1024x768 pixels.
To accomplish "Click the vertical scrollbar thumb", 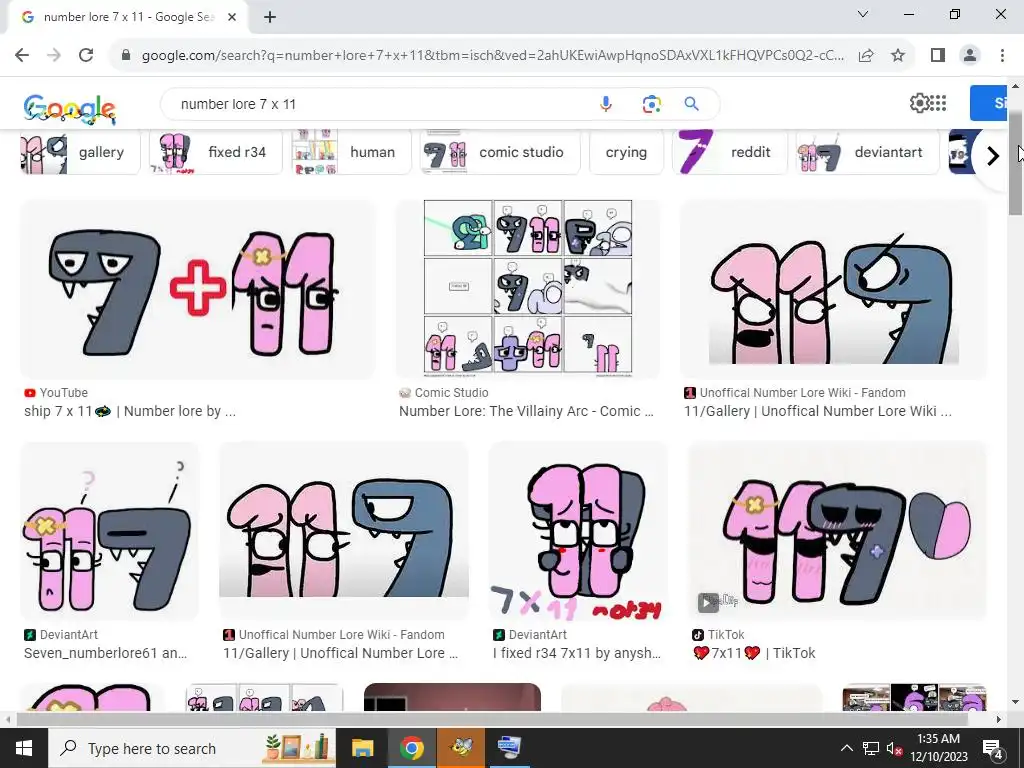I will click(x=1015, y=163).
